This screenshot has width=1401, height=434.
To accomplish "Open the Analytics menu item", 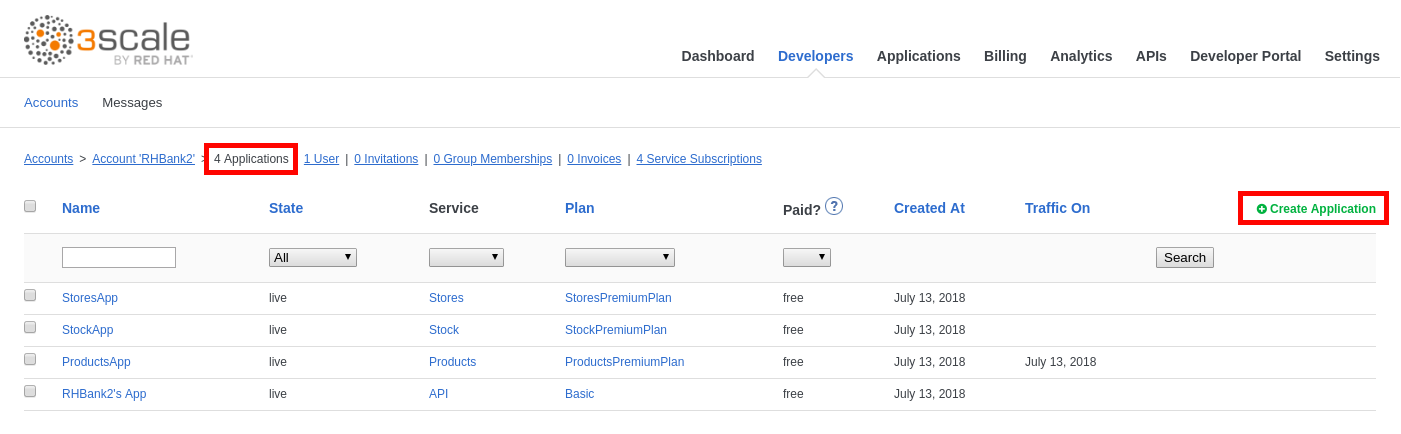I will point(1080,56).
